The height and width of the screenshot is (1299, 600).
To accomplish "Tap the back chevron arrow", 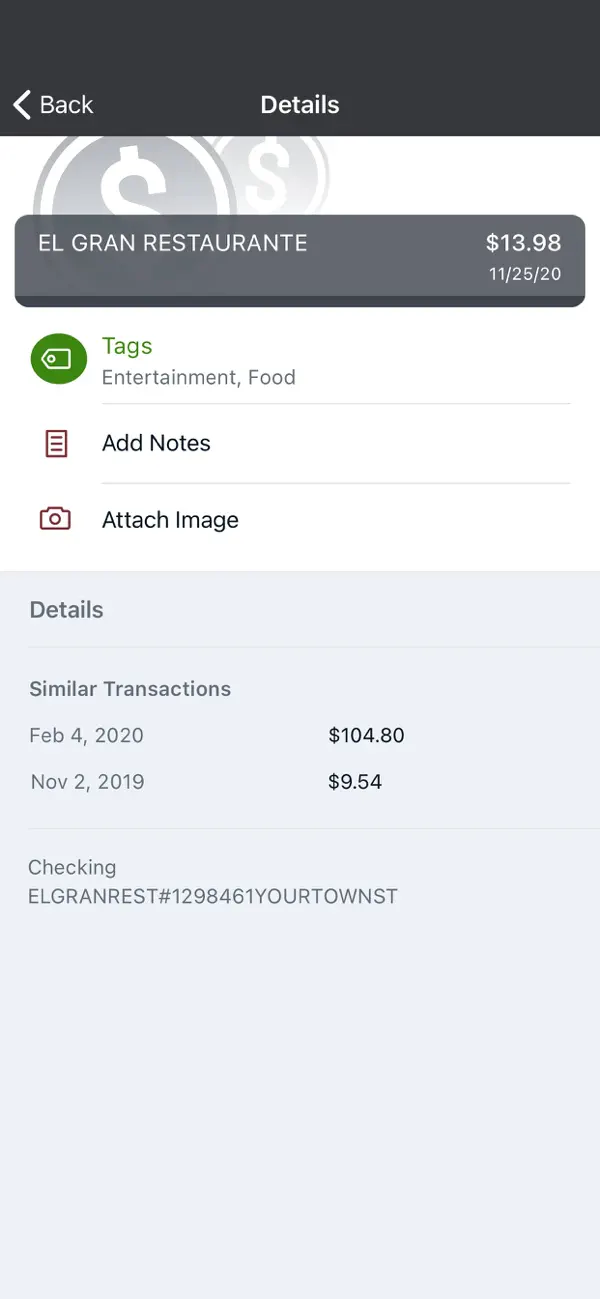I will tap(22, 105).
